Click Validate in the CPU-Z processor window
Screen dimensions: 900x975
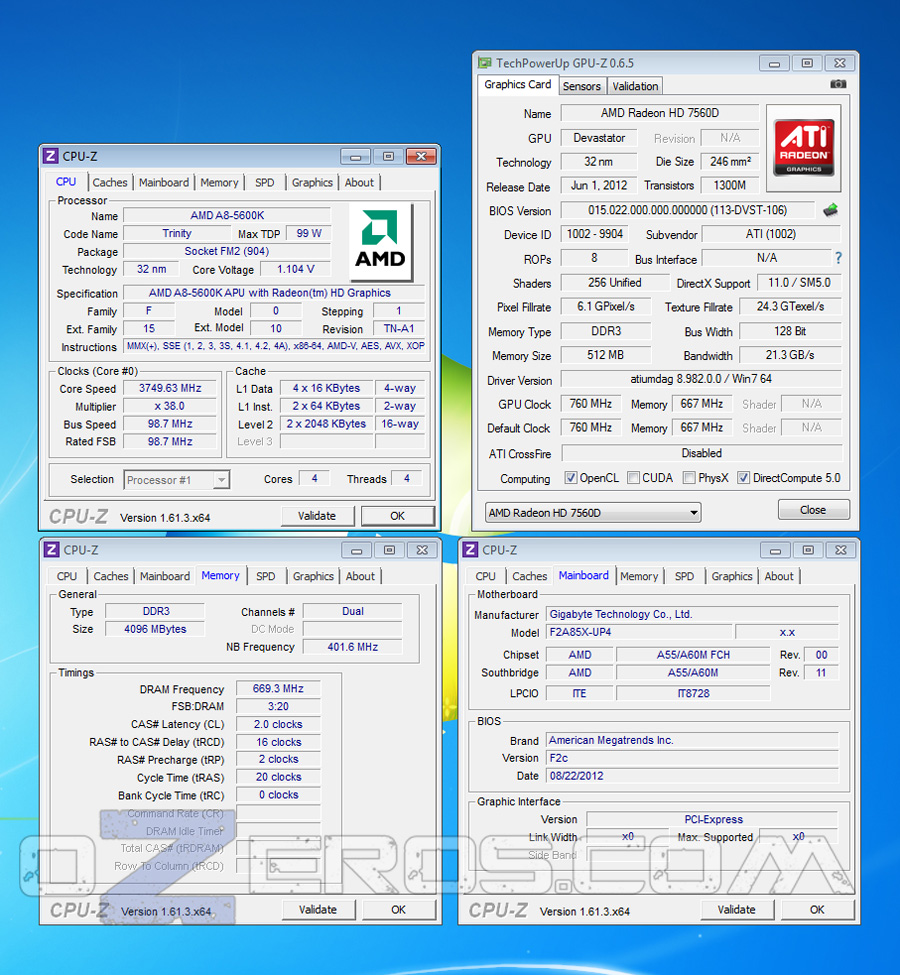pyautogui.click(x=317, y=516)
